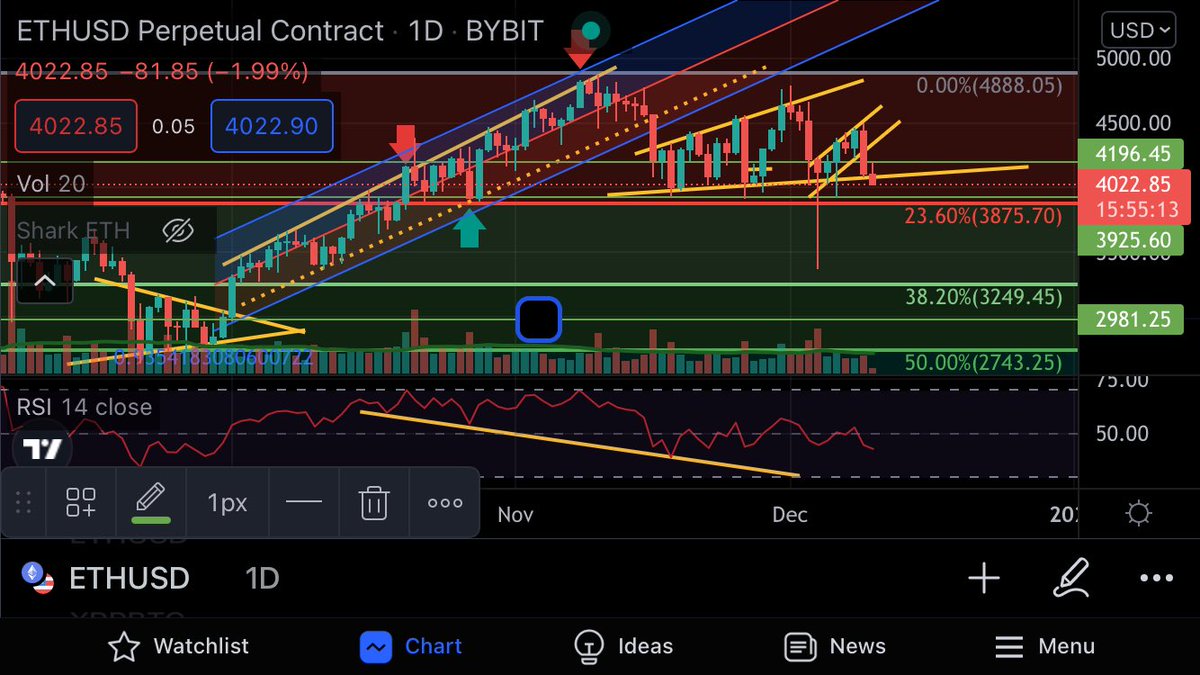This screenshot has height=675, width=1200.
Task: Click the Shark ETH indicator label
Action: point(73,231)
